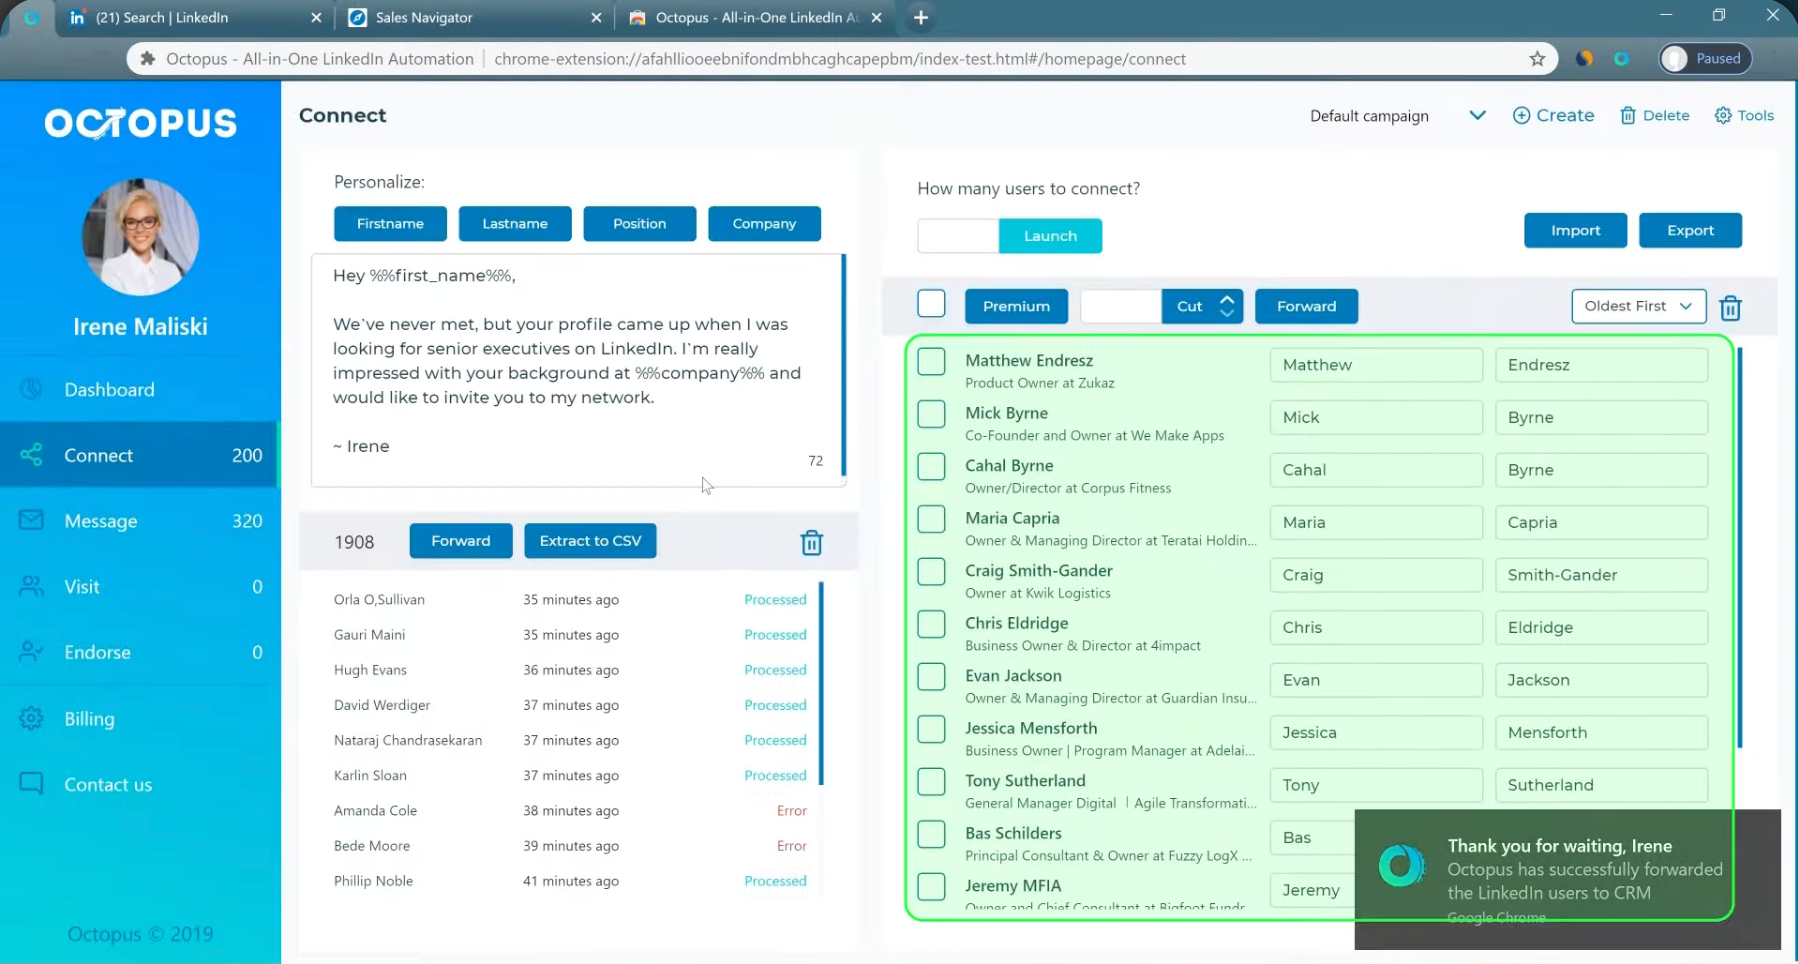Click trash icon beside Oldest First
This screenshot has height=964, width=1798.
coord(1730,307)
